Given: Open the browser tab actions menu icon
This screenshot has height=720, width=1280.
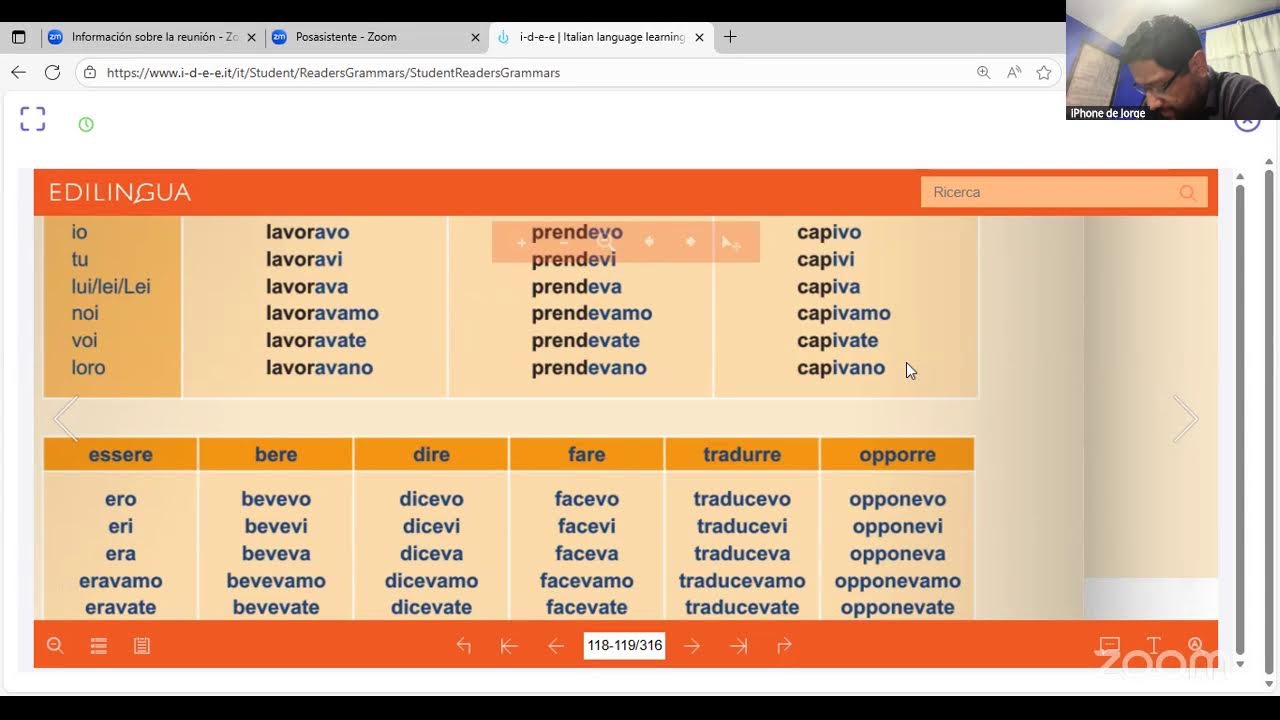Looking at the screenshot, I should 18,37.
